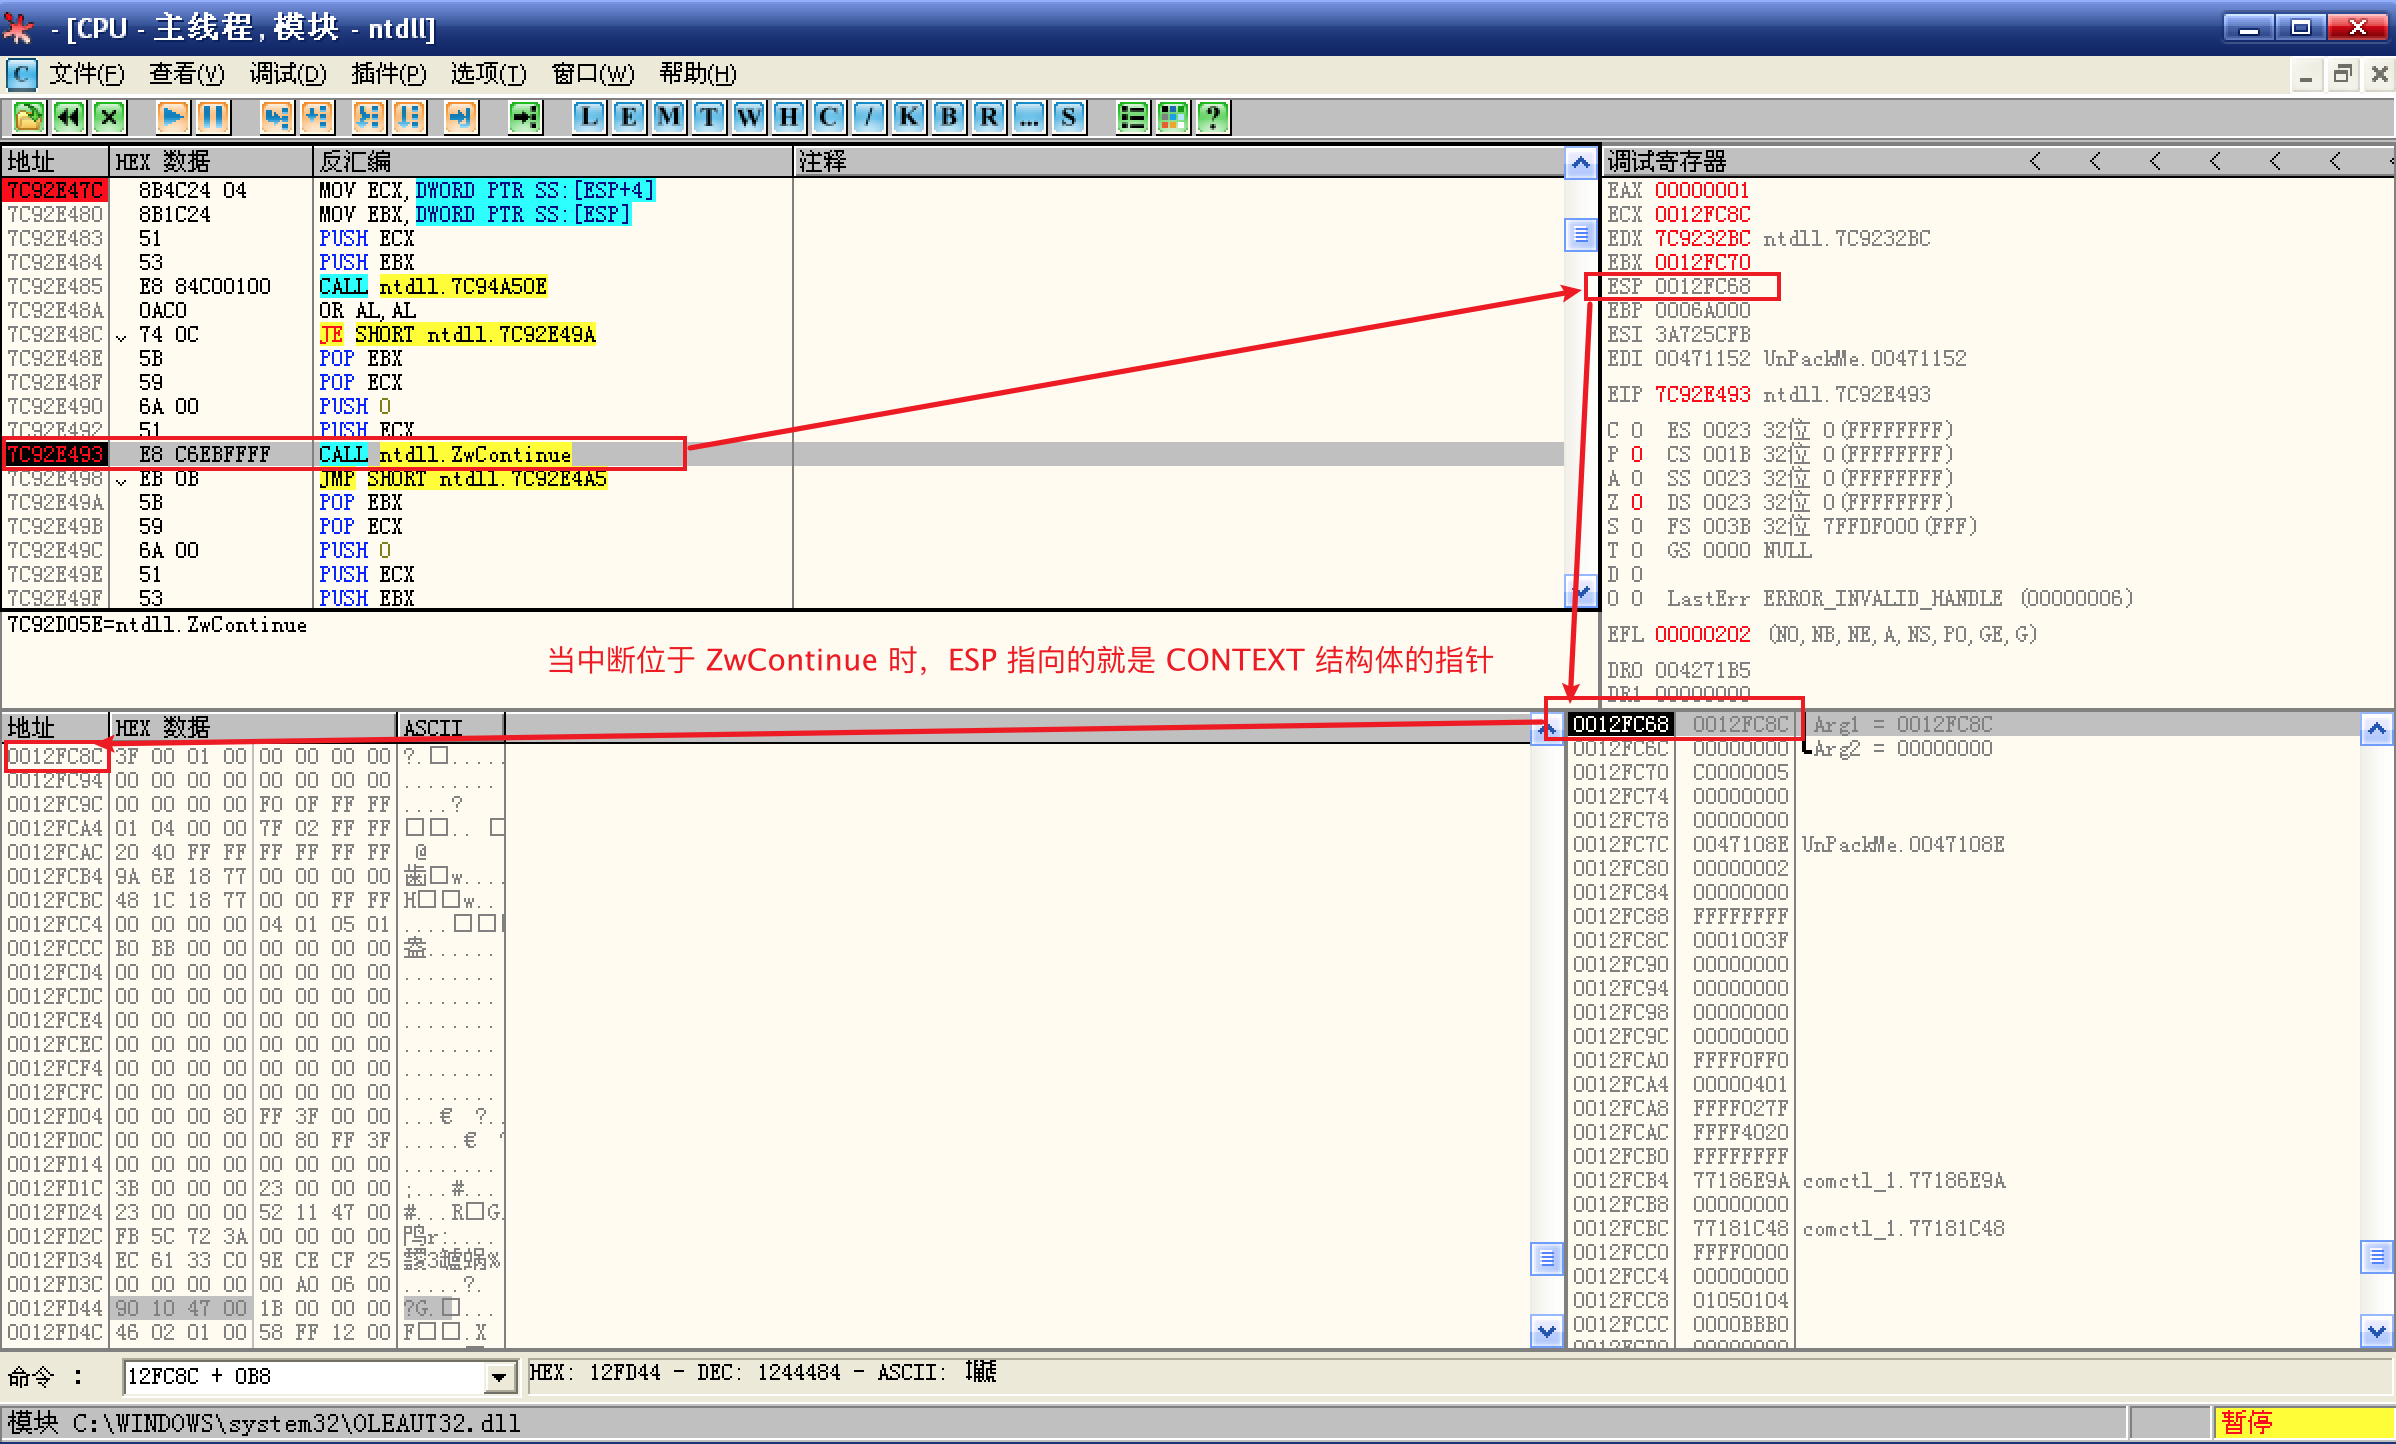Open the 调试(D) menu
The width and height of the screenshot is (2396, 1444).
point(288,74)
